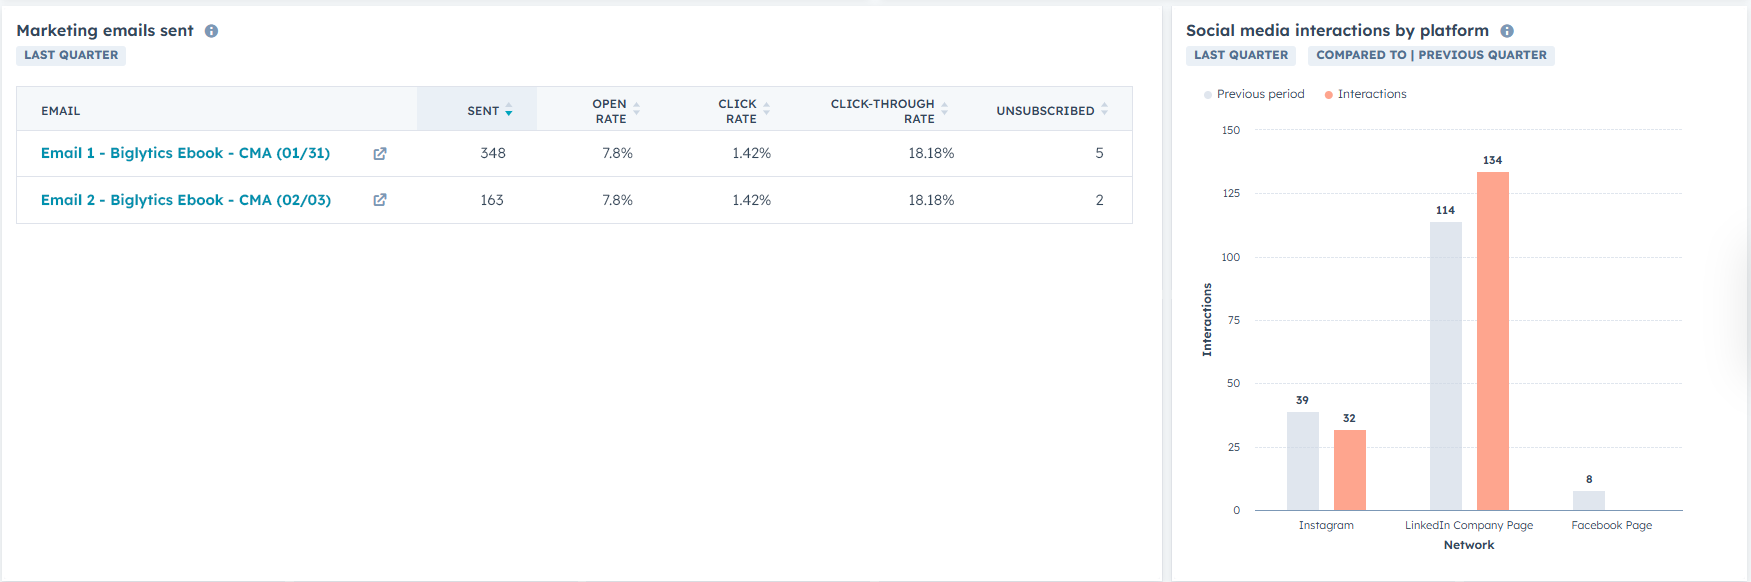Click Compared To Previous Quarter tag

pyautogui.click(x=1431, y=55)
